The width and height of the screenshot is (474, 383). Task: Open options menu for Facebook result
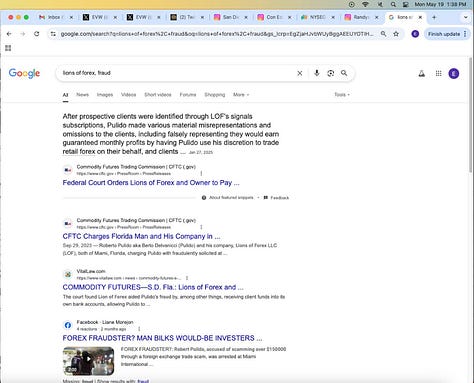(139, 329)
